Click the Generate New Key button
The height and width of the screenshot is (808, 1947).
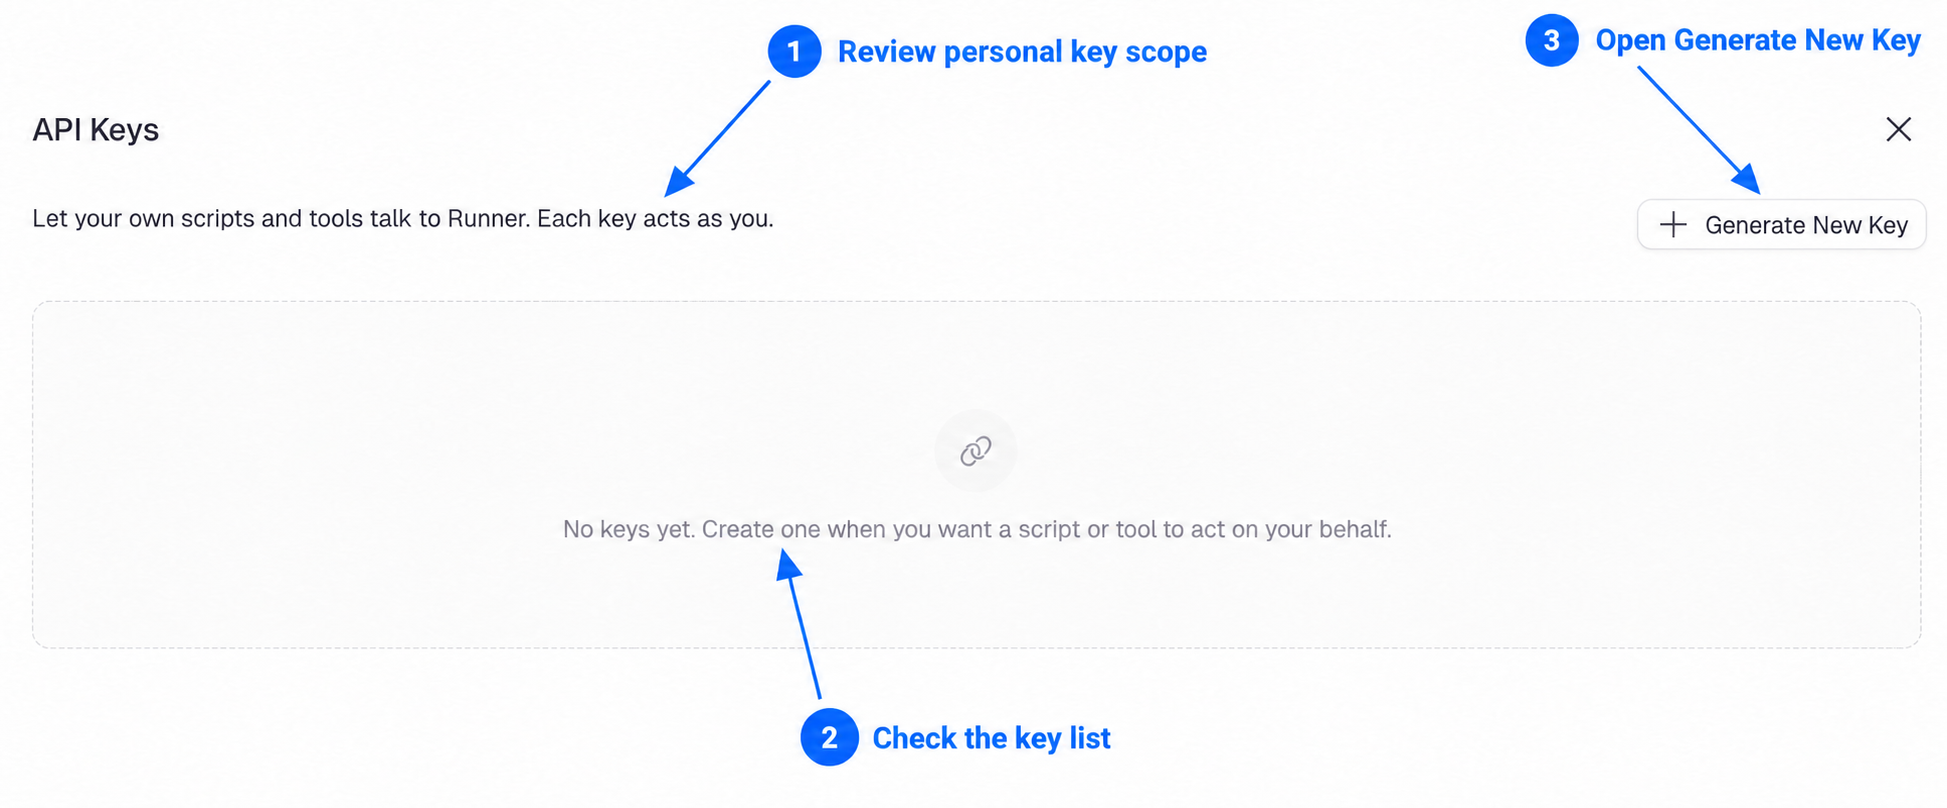pos(1781,224)
